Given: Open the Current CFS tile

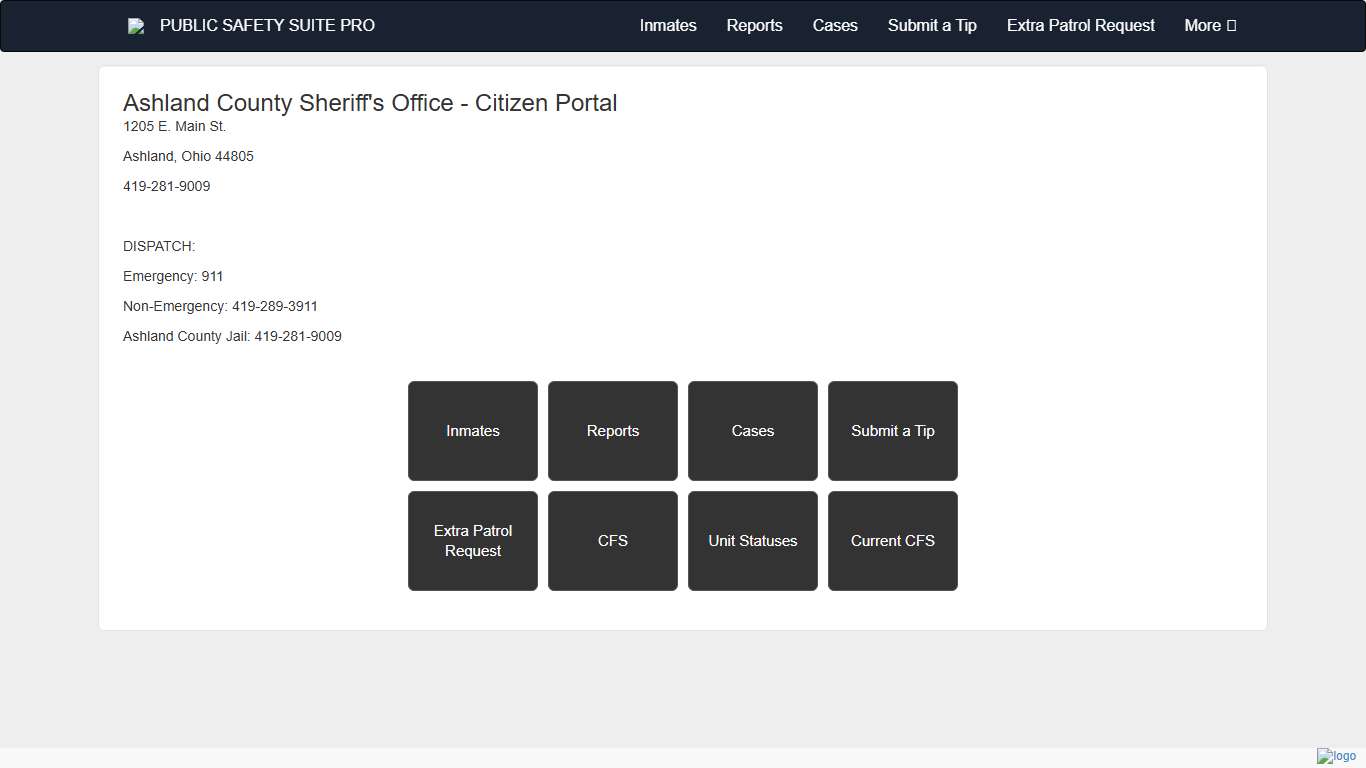Looking at the screenshot, I should [893, 541].
